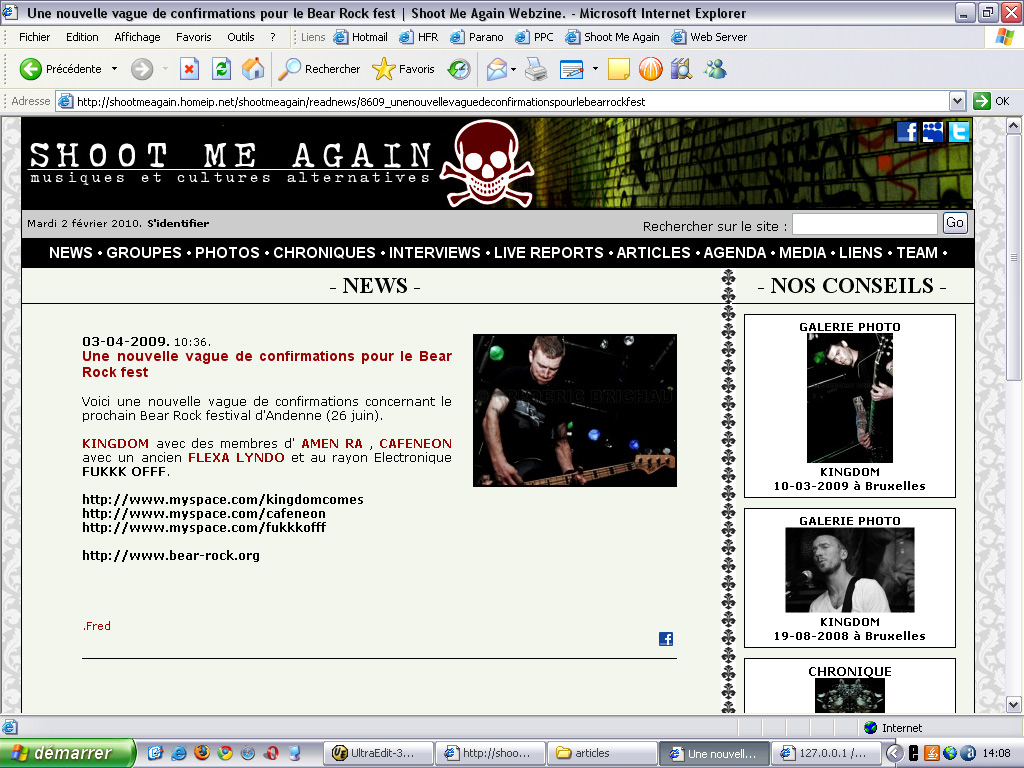Open the www.bear-rock.org link

[170, 556]
